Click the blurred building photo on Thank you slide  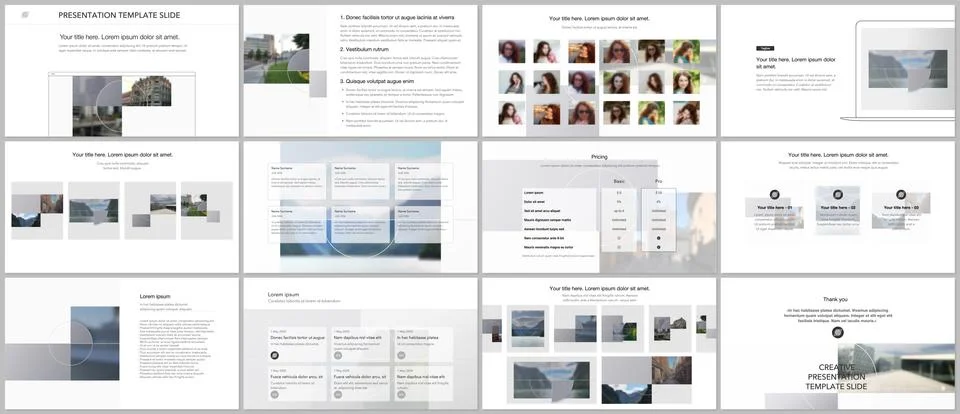tap(896, 367)
